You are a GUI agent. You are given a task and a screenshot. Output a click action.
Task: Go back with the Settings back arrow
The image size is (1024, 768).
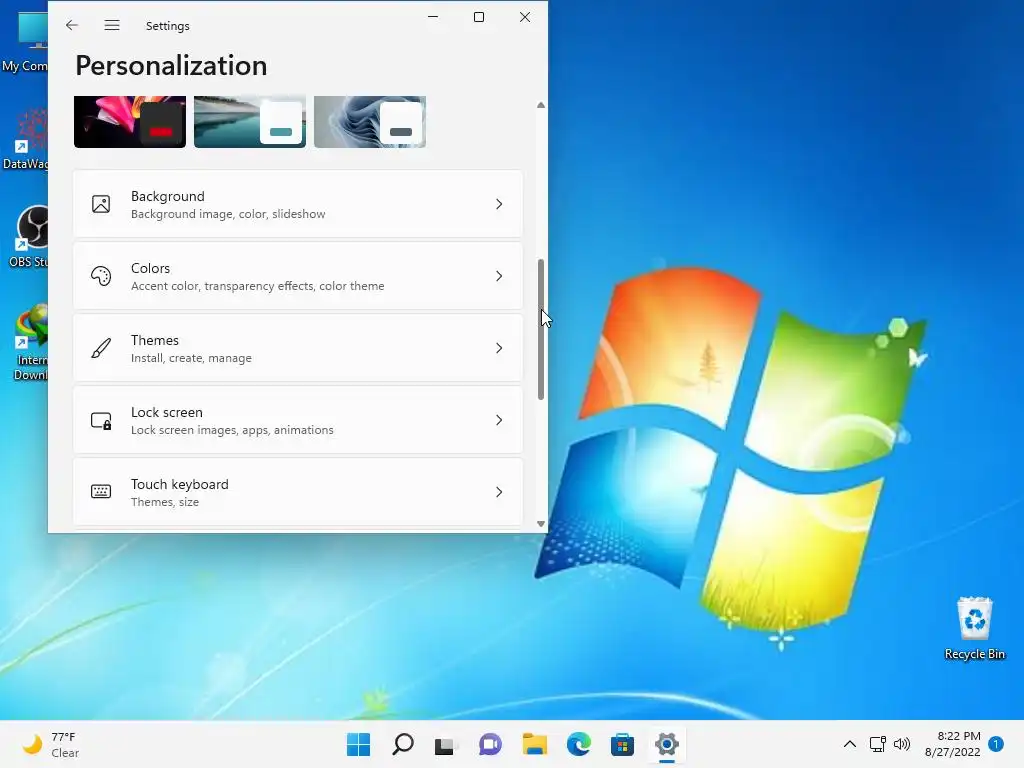[x=72, y=25]
